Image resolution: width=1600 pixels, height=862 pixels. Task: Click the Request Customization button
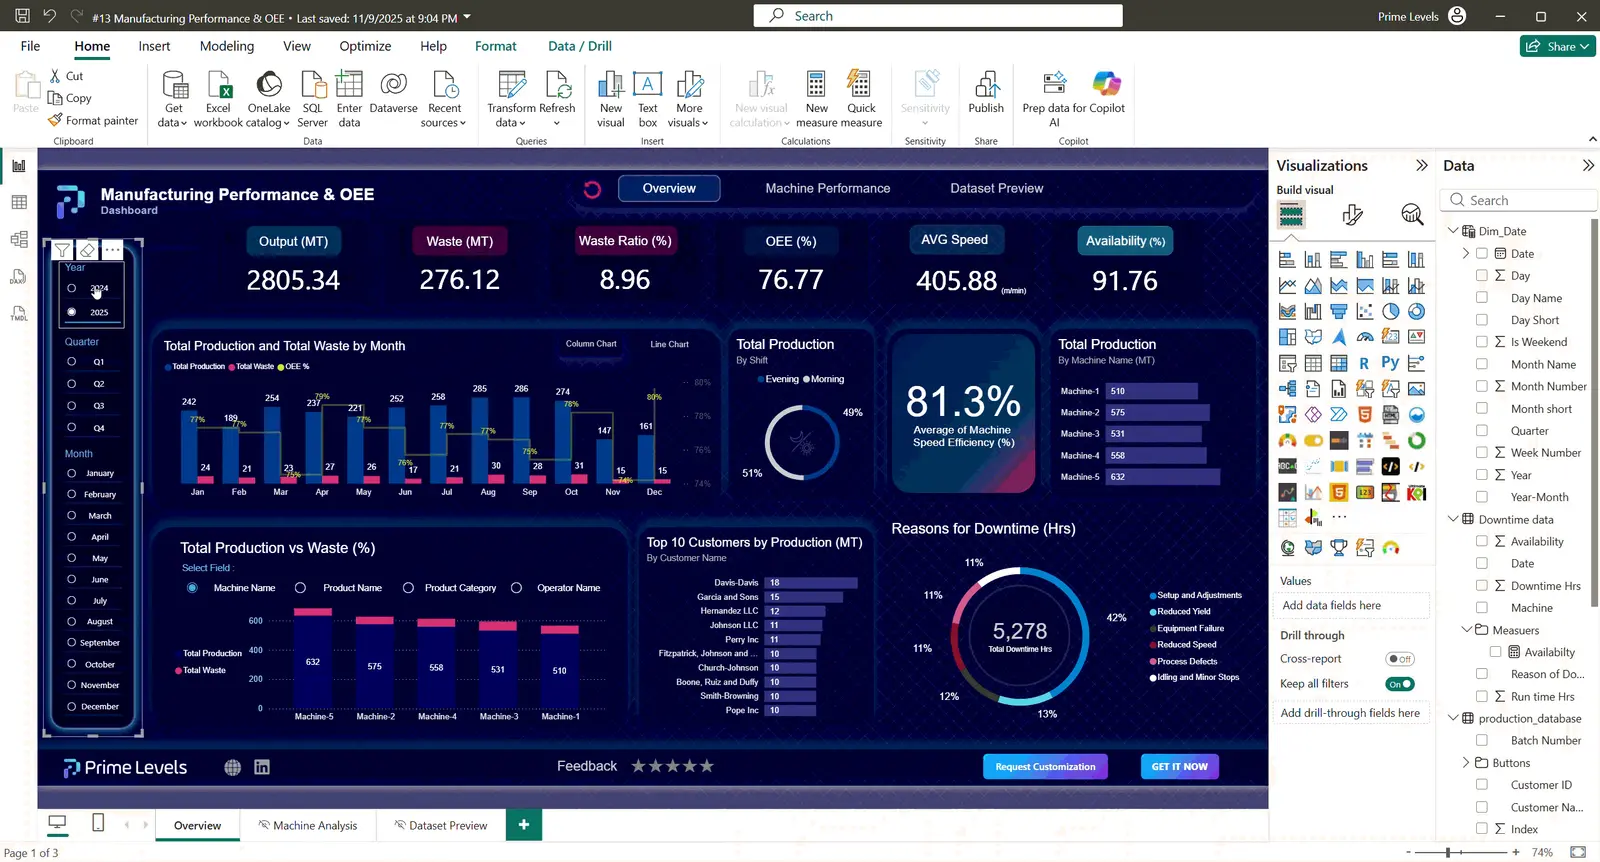(1045, 767)
